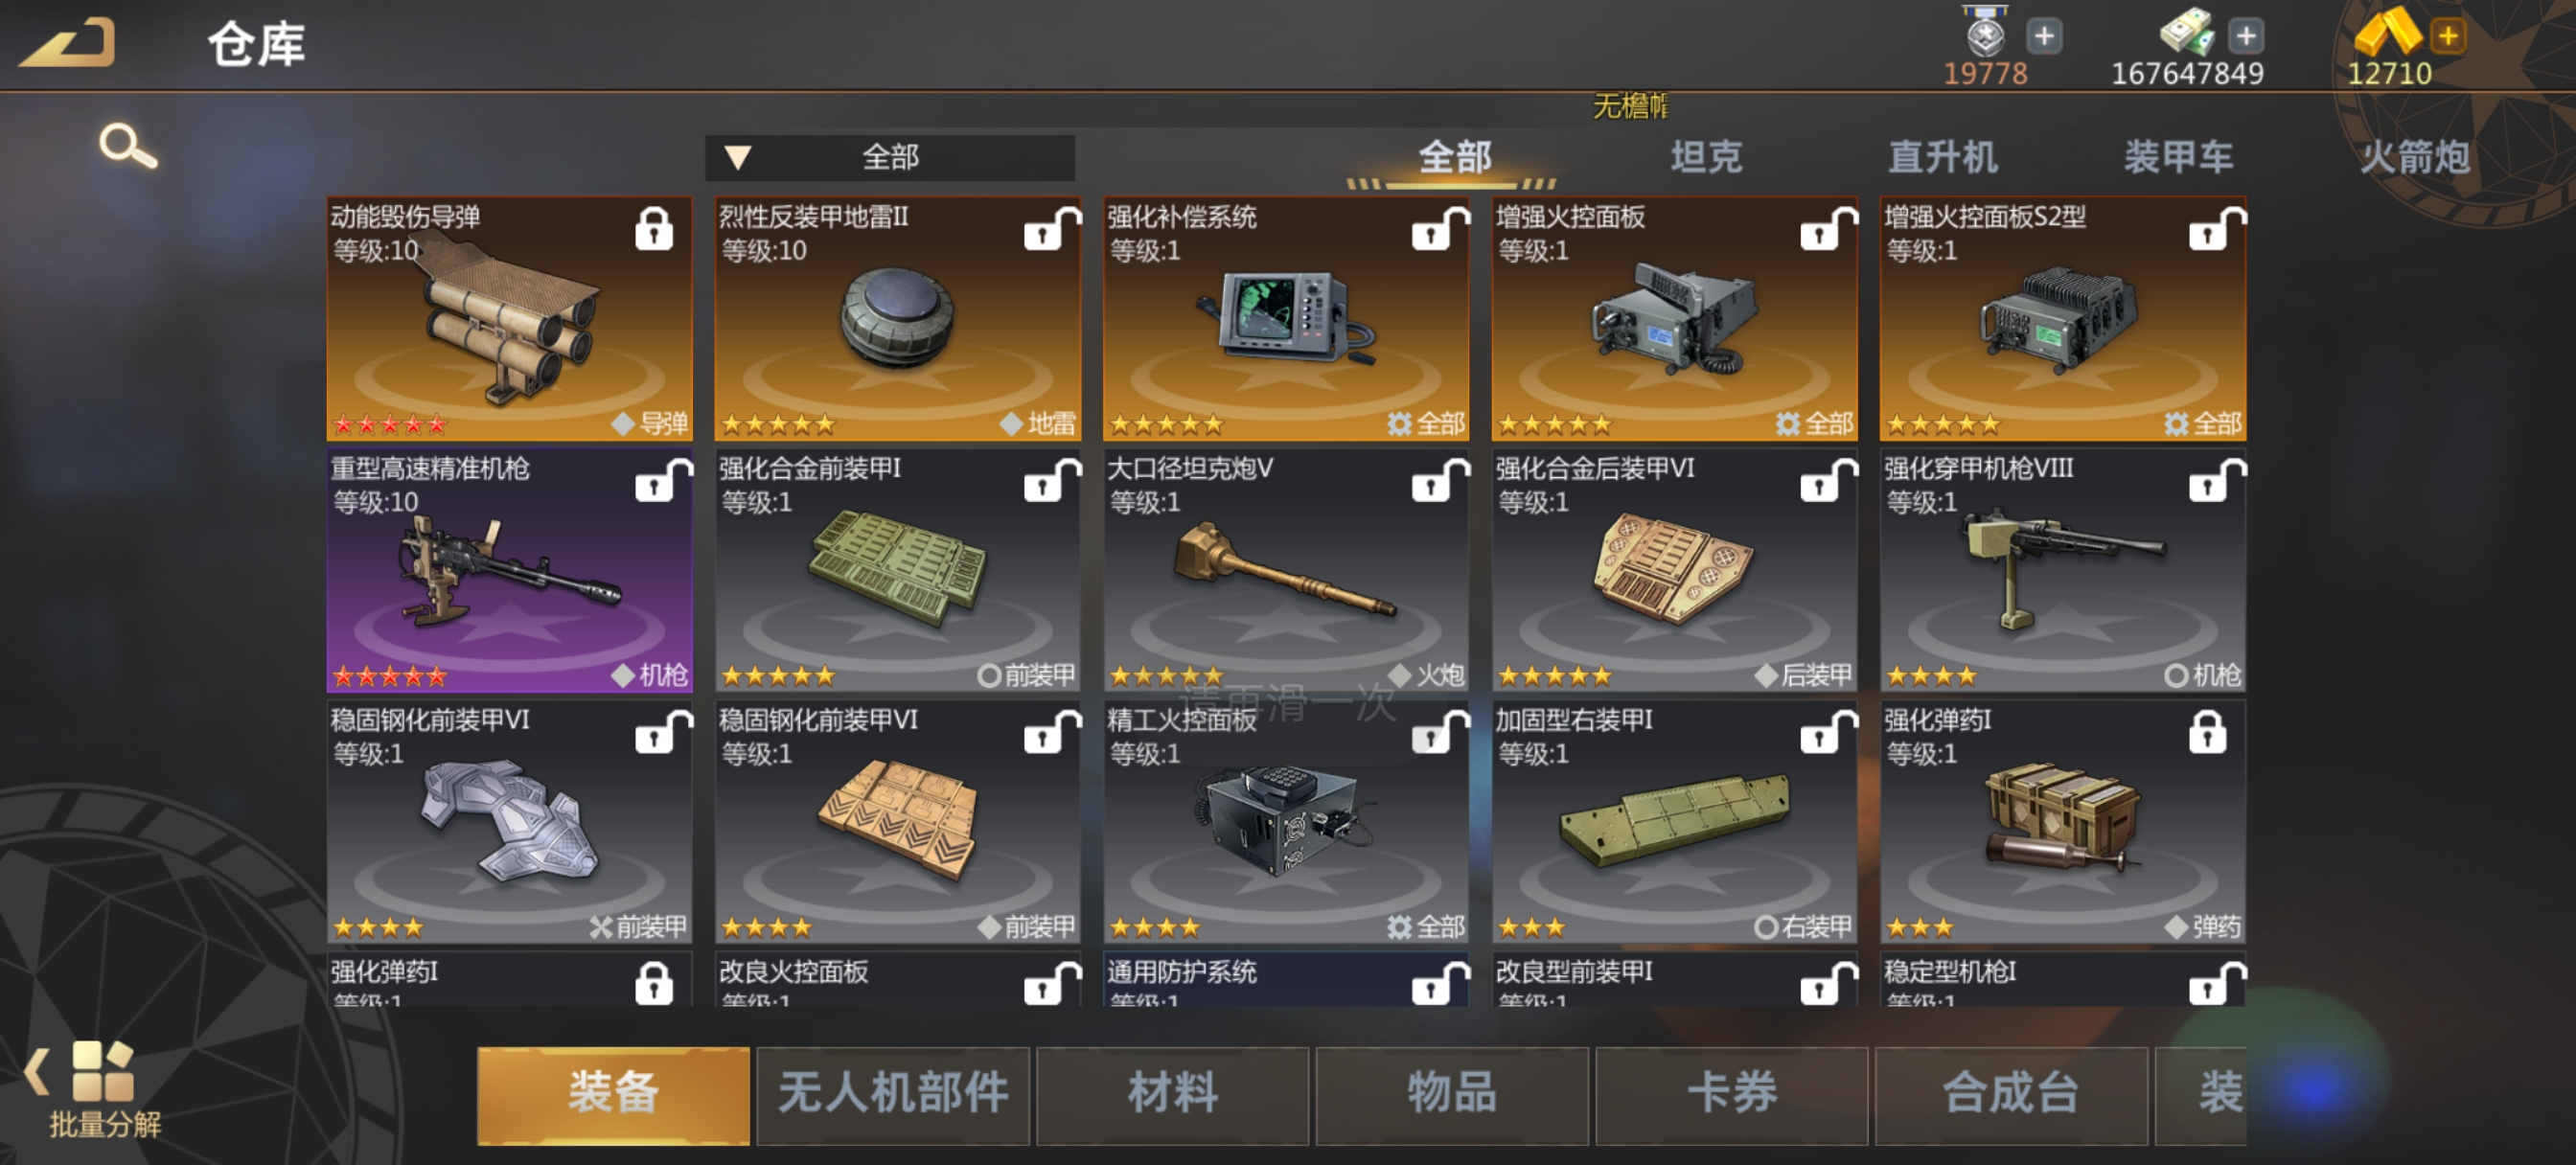This screenshot has height=1165, width=2576.
Task: Toggle the padlock on 强化弹药I crate
Action: pos(2207,732)
